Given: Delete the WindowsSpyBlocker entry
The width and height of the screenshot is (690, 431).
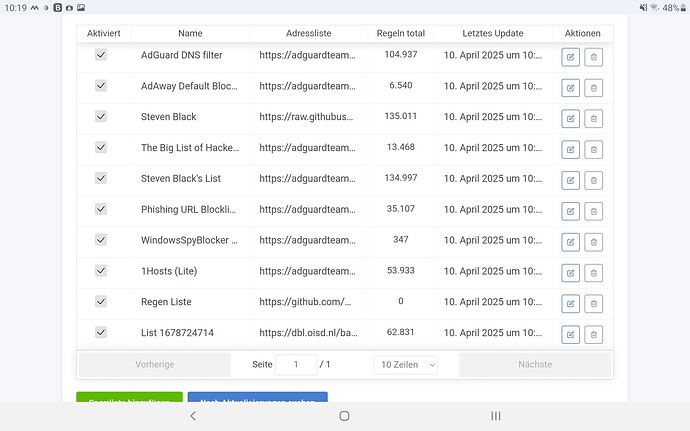Looking at the screenshot, I should coord(593,242).
